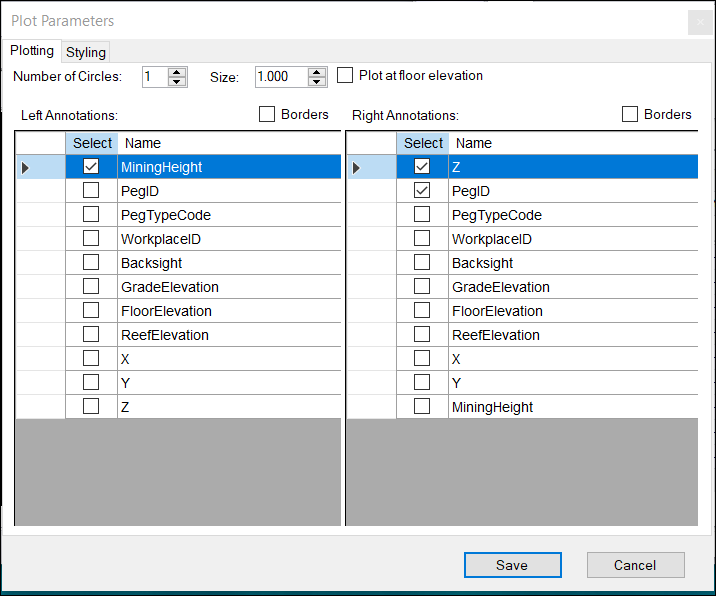Select the Z row arrow in right list
The width and height of the screenshot is (716, 596).
pyautogui.click(x=357, y=168)
